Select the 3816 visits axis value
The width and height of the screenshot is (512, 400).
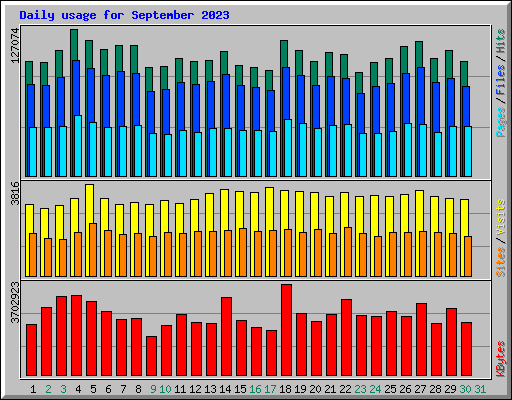[x=15, y=193]
